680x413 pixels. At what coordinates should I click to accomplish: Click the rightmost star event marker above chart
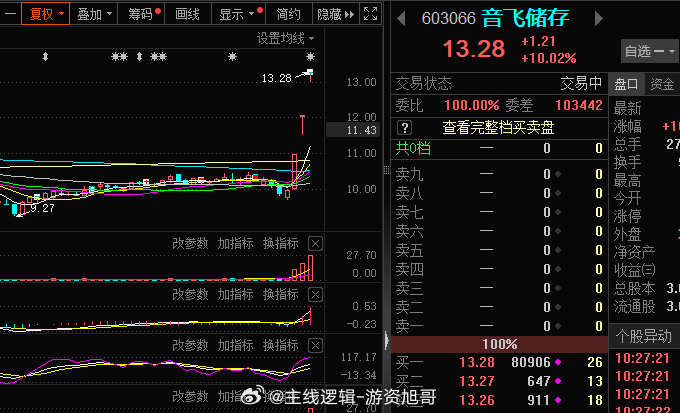(x=310, y=56)
